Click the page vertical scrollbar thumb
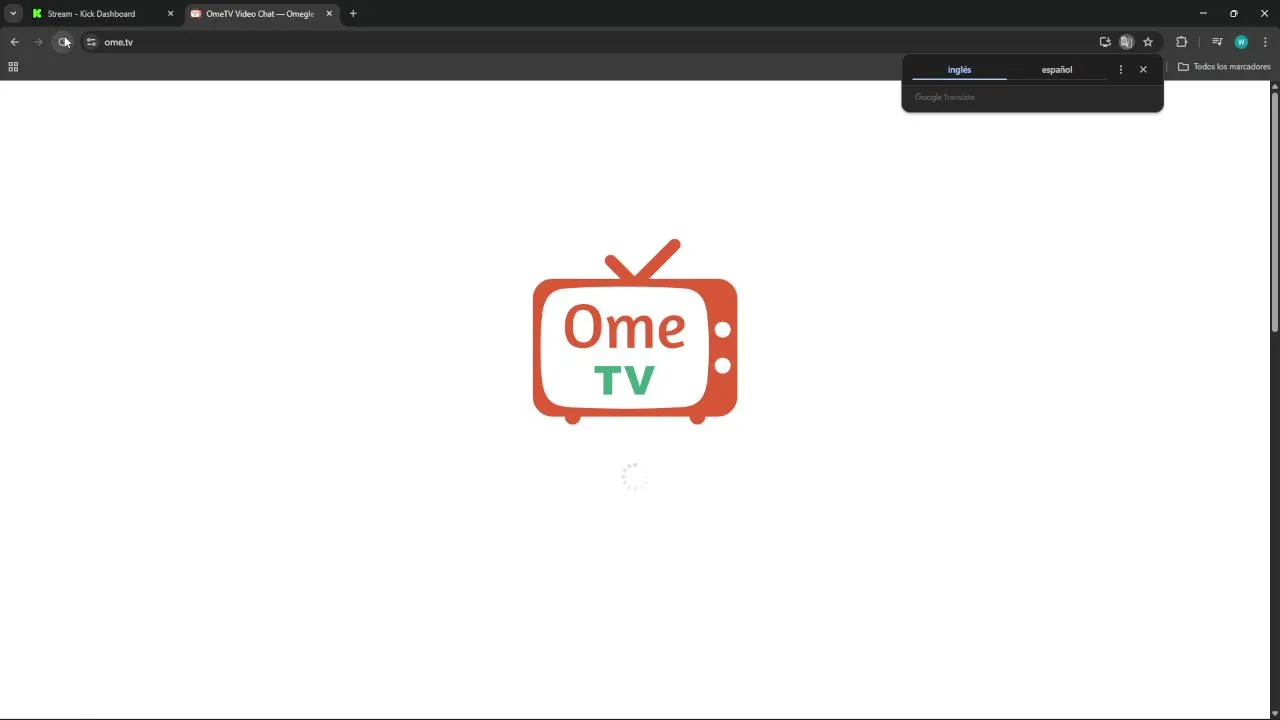This screenshot has width=1280, height=720. (x=1275, y=213)
